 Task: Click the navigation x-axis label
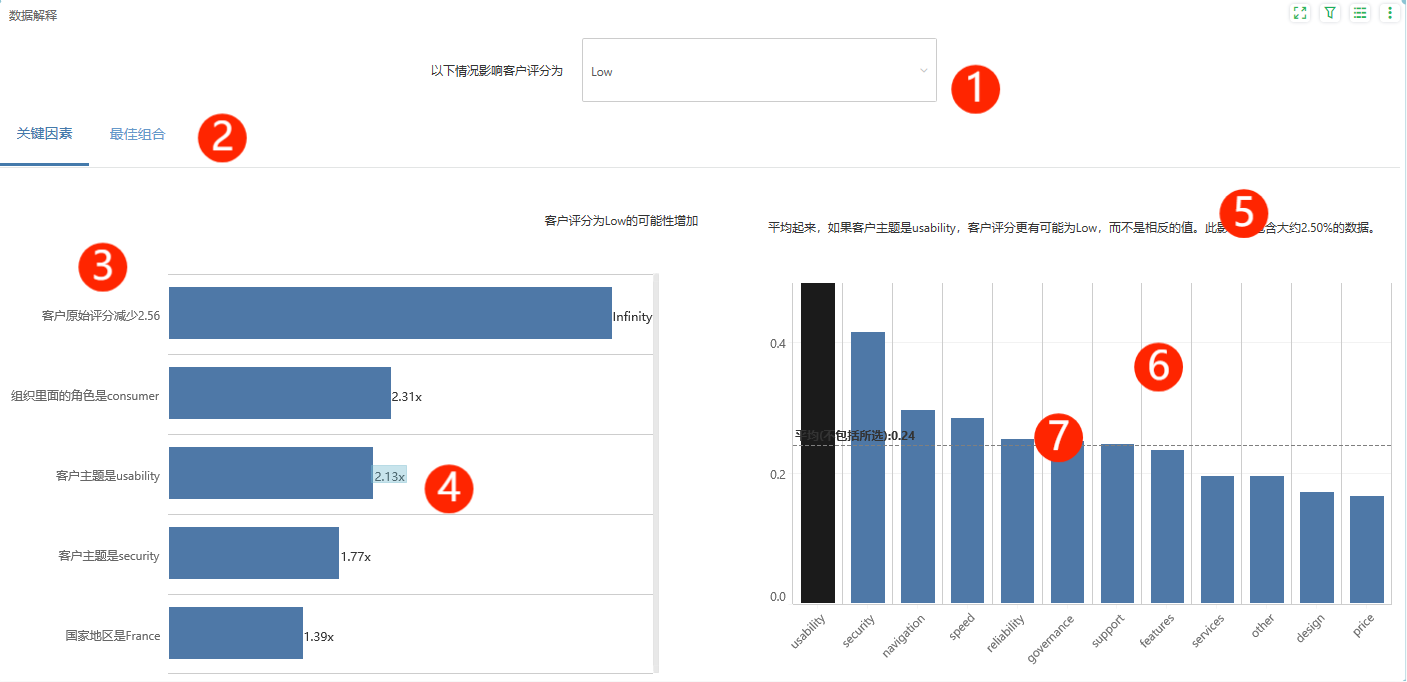click(x=903, y=637)
